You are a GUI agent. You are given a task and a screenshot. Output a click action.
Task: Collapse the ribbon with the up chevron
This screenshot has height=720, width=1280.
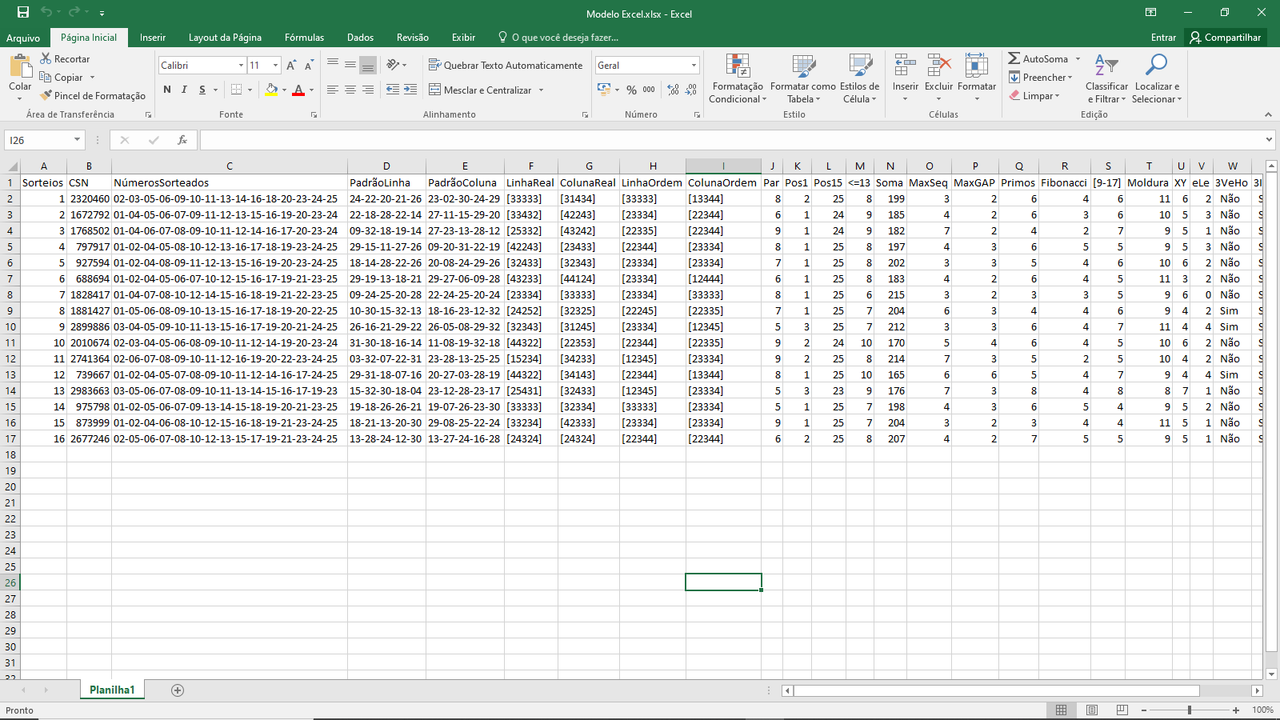pos(1269,114)
